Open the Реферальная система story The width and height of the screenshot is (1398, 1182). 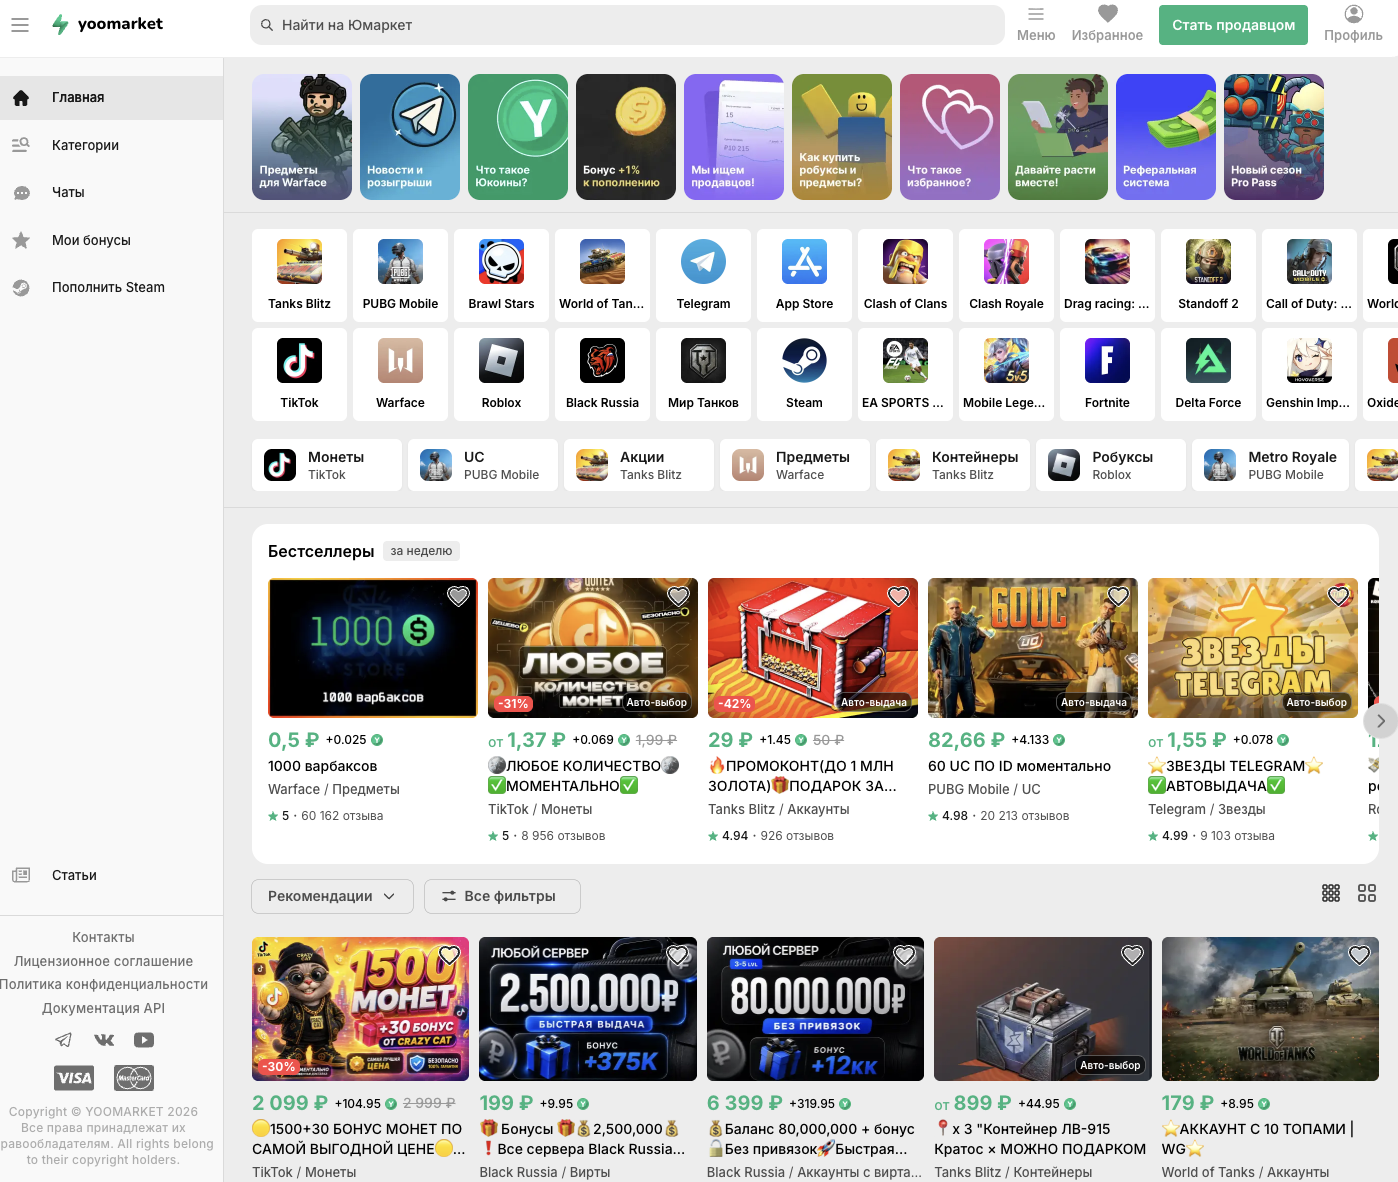click(1166, 137)
